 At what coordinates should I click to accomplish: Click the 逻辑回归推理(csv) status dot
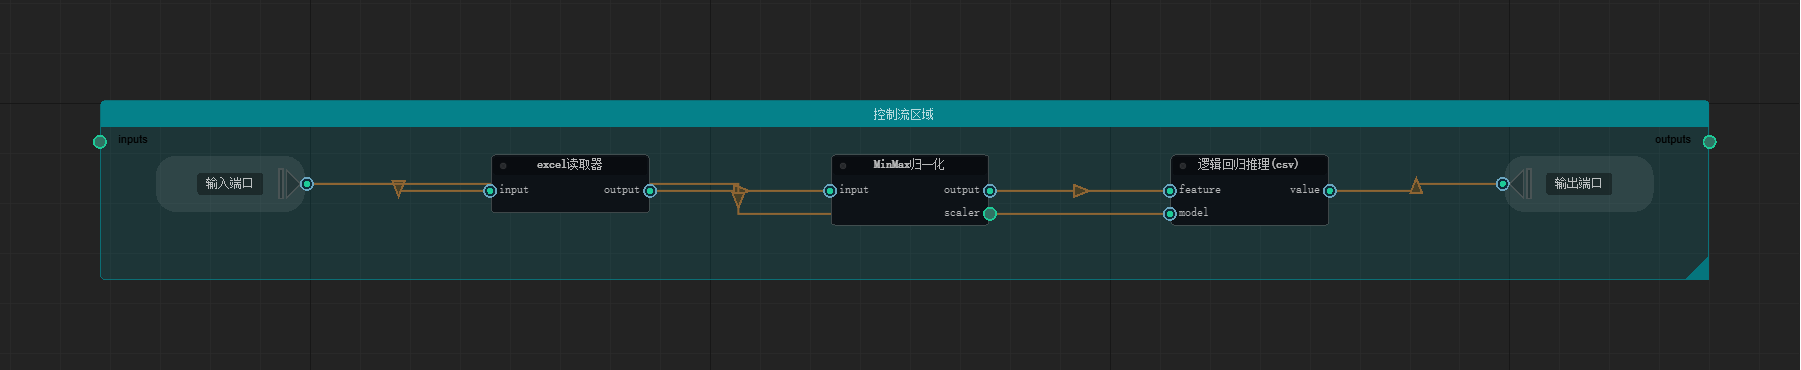(1183, 166)
